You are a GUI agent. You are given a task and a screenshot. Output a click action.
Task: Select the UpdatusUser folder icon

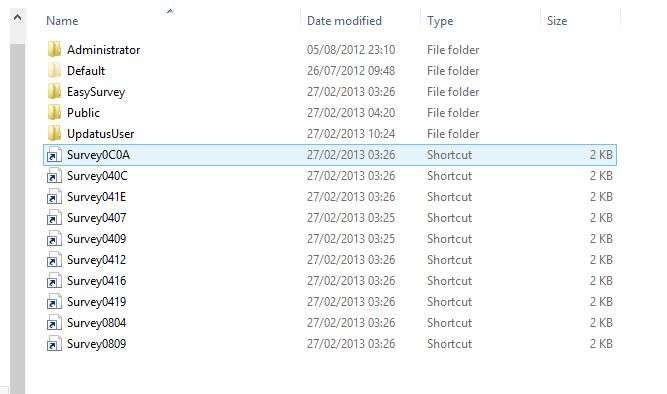coord(54,134)
